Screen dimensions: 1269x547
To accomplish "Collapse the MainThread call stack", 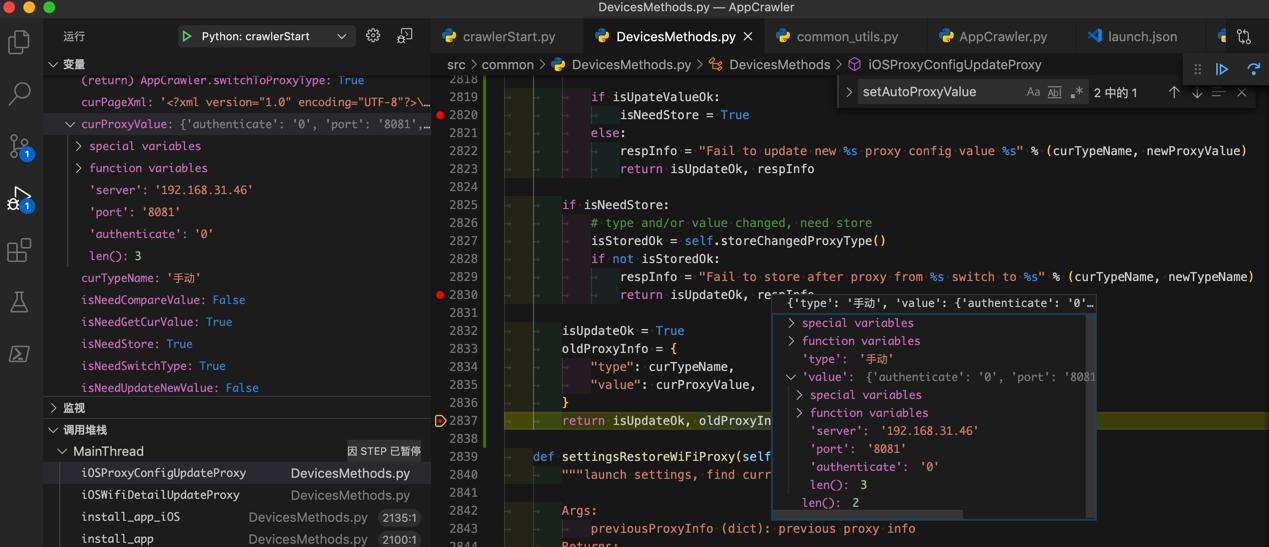I will pos(62,451).
